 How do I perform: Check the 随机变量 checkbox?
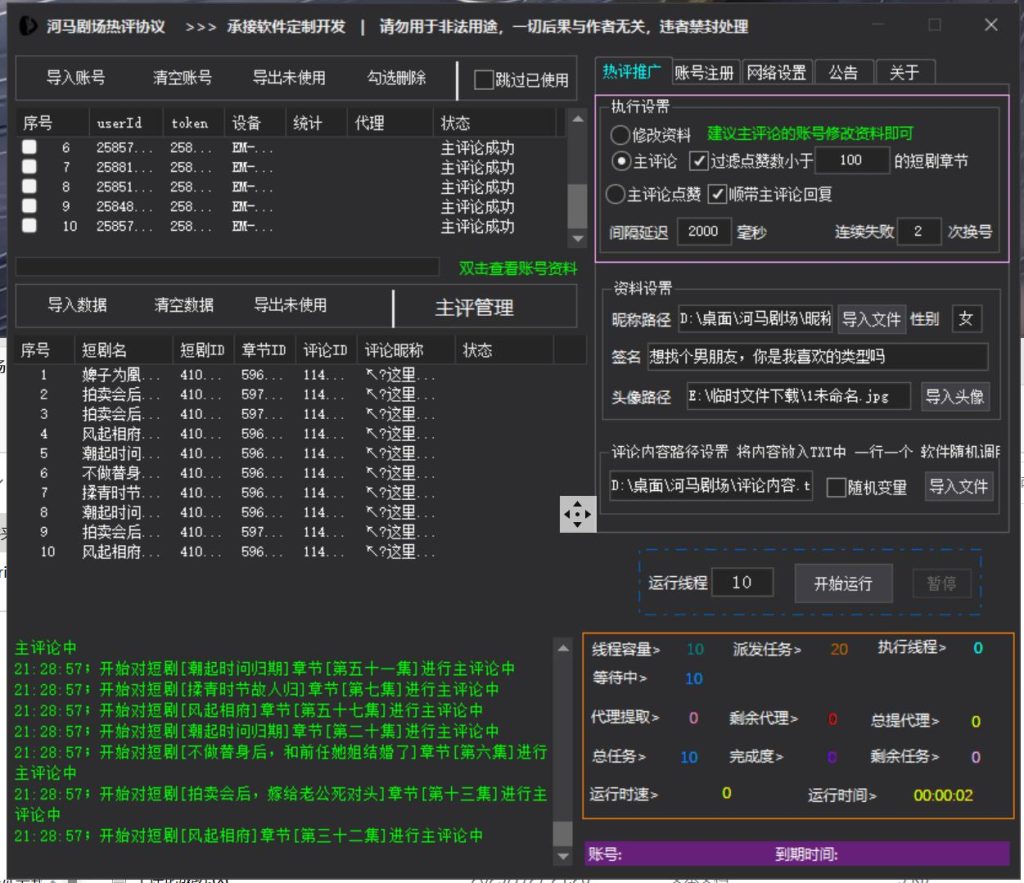pyautogui.click(x=836, y=487)
